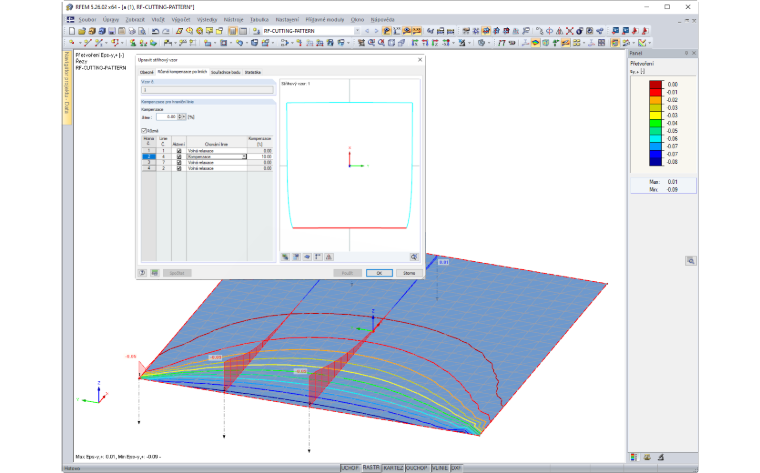The width and height of the screenshot is (760, 473).
Task: Click the red X delete icon in top toolbar
Action: (x=570, y=31)
